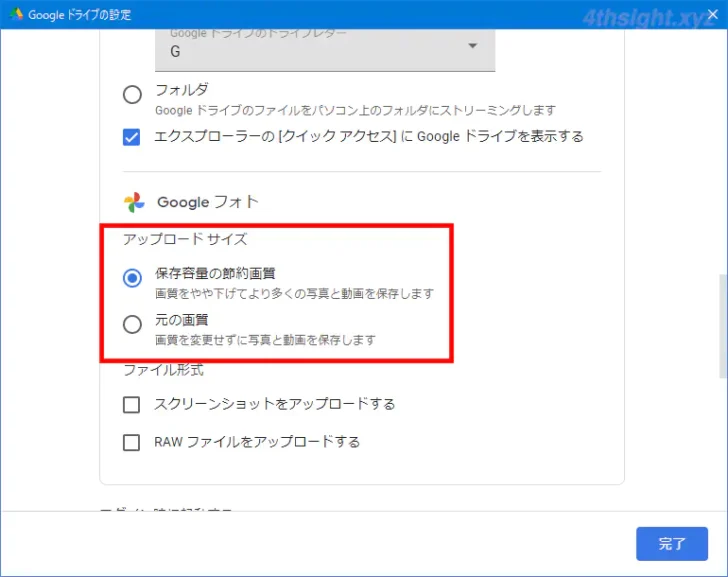The height and width of the screenshot is (577, 728).
Task: Enable スクリーンショットをアップロードする checkbox
Action: 132,404
